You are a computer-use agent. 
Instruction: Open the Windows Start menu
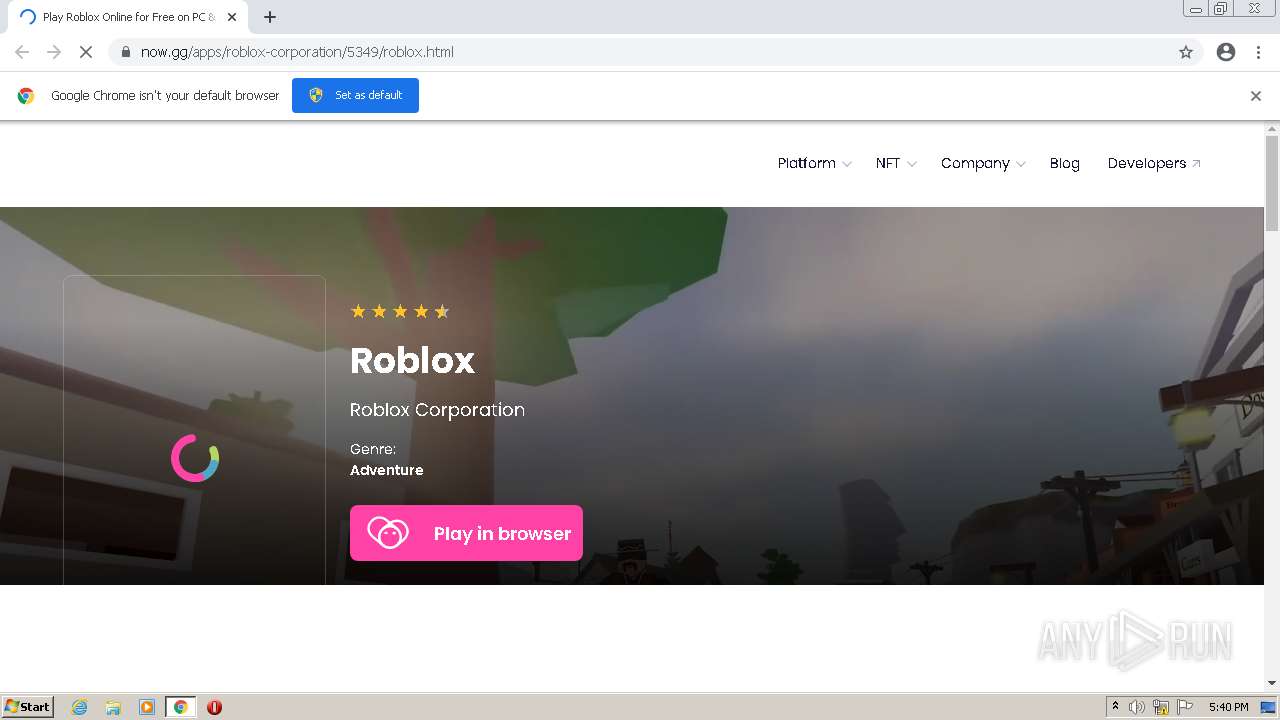click(28, 706)
